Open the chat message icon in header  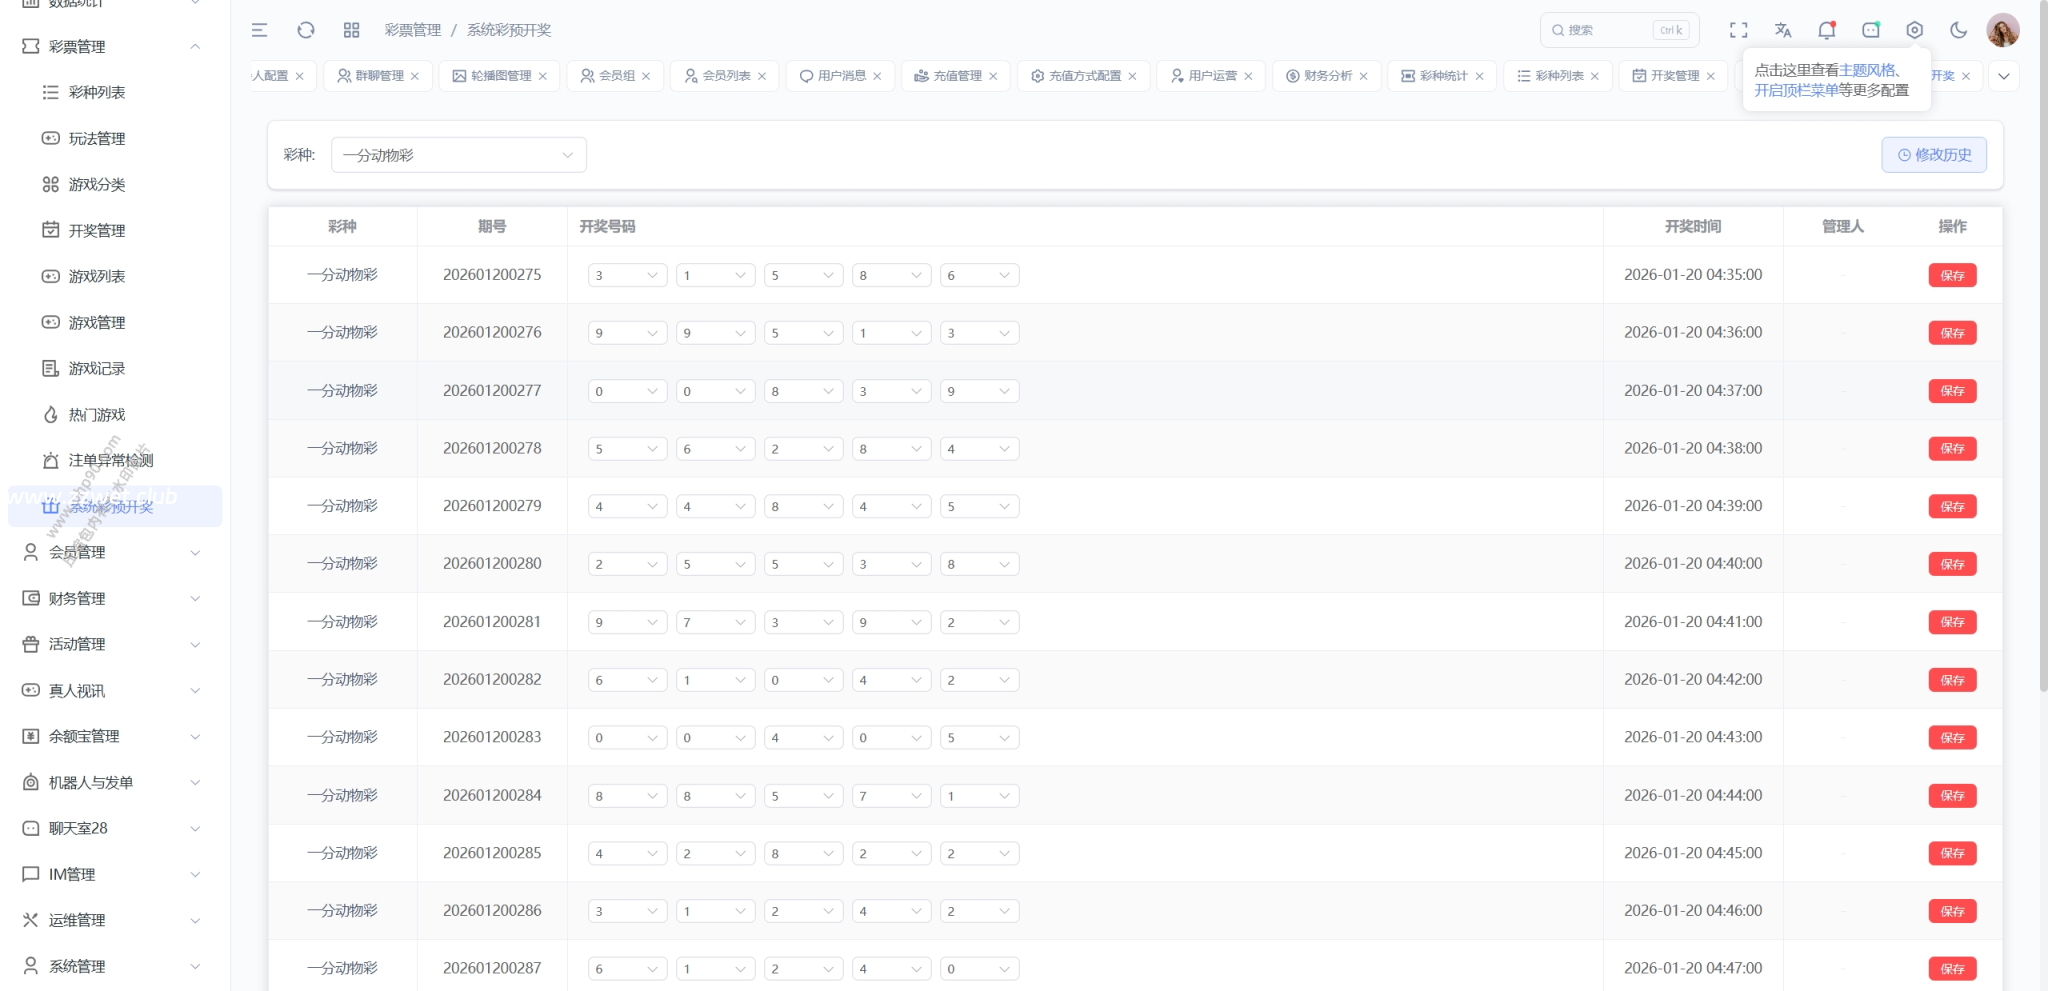tap(1871, 30)
